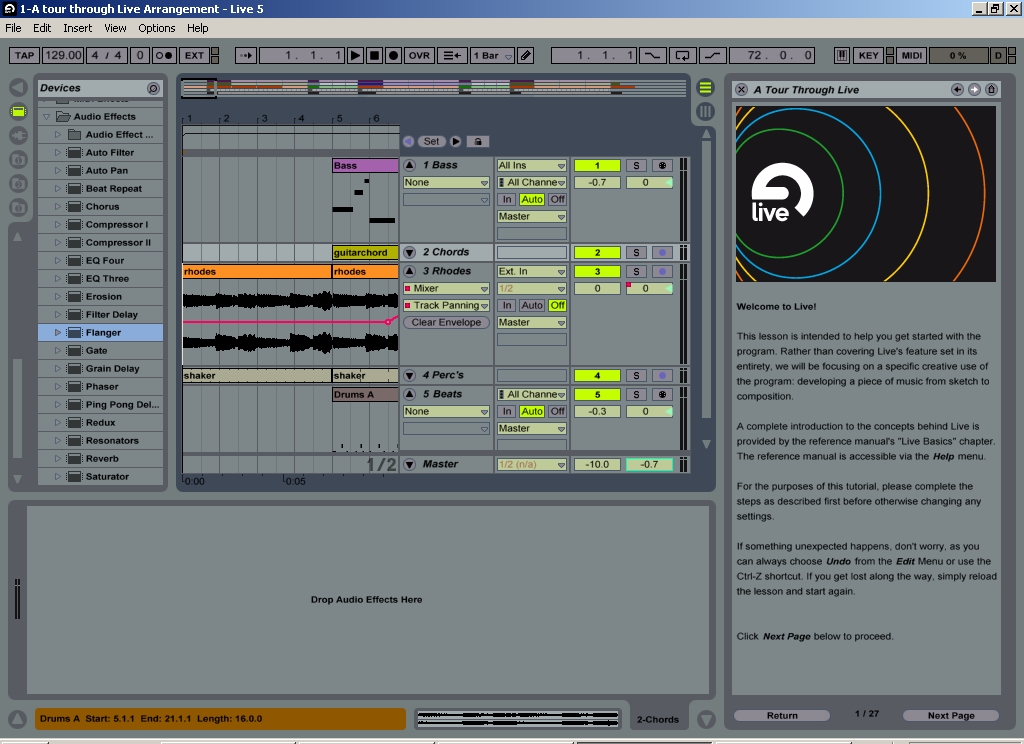Go to previous lesson page arrow
This screenshot has width=1024, height=744.
click(957, 89)
